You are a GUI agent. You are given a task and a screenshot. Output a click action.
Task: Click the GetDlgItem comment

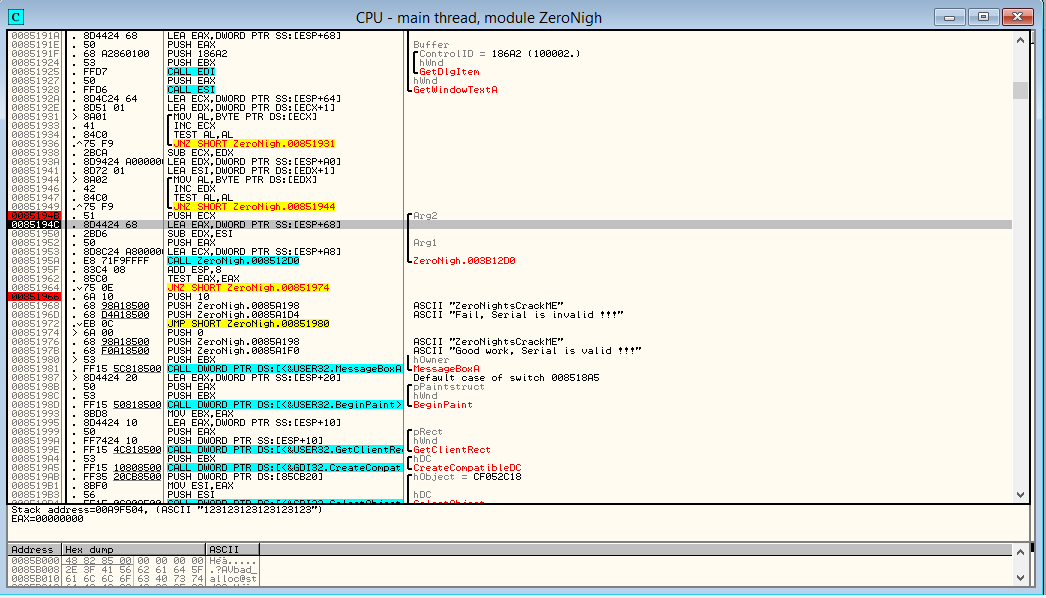(x=449, y=71)
